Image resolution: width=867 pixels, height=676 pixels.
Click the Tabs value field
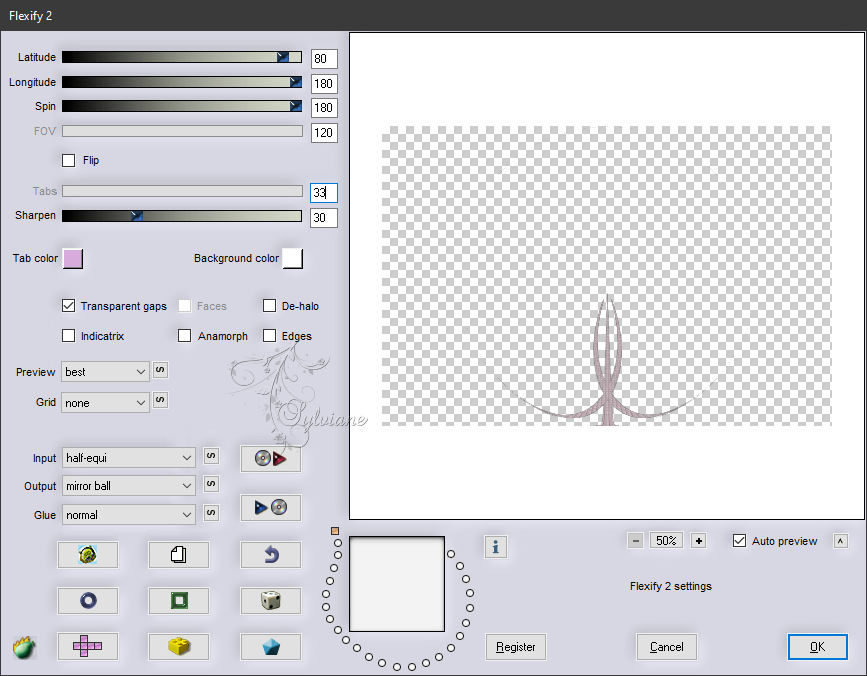coord(324,192)
